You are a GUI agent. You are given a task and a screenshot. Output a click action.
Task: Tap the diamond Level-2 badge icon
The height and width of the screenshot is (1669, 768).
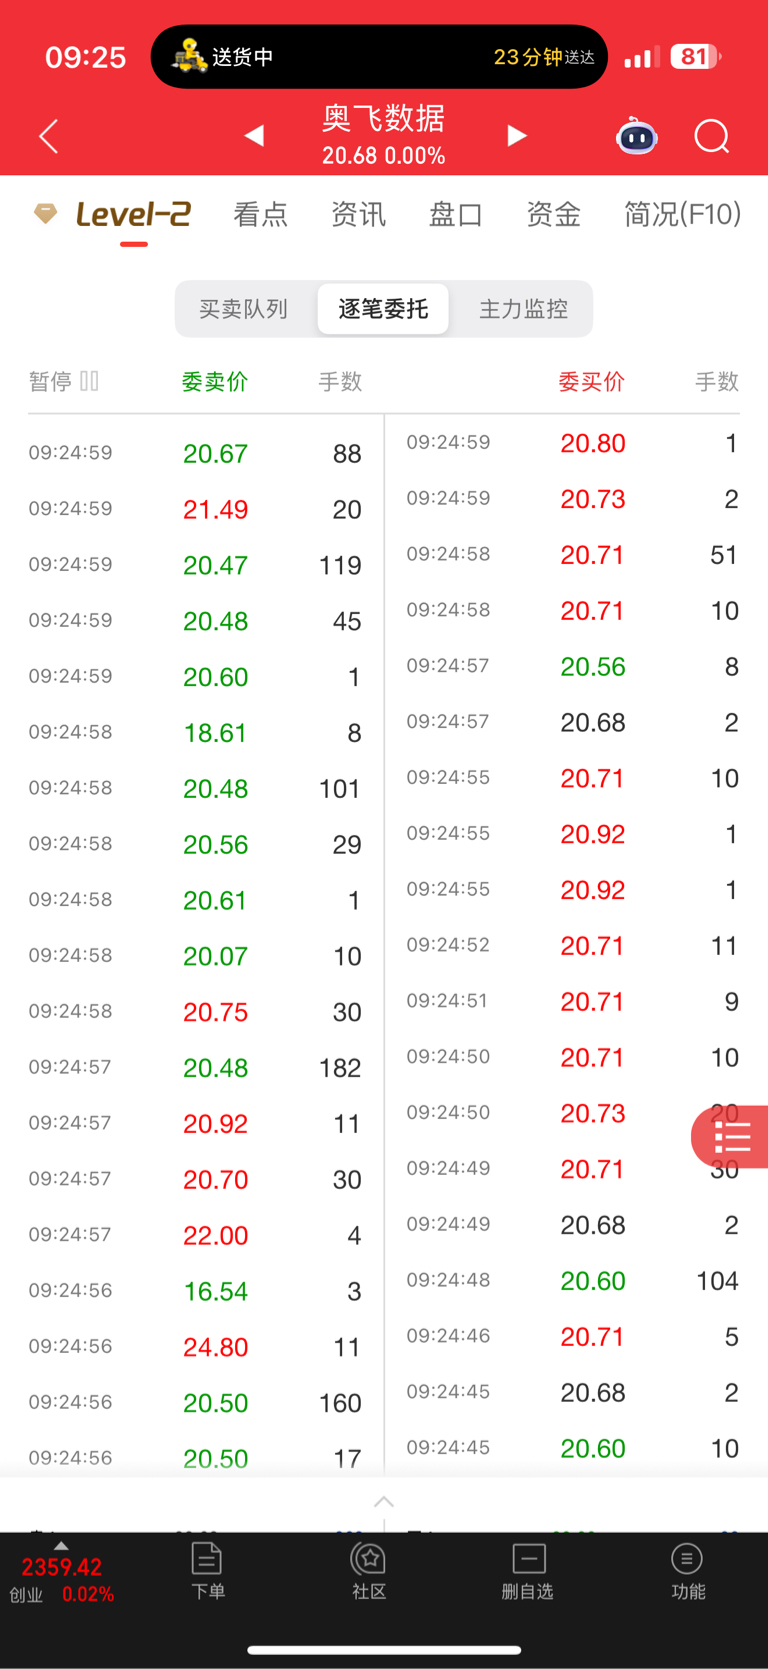(45, 213)
